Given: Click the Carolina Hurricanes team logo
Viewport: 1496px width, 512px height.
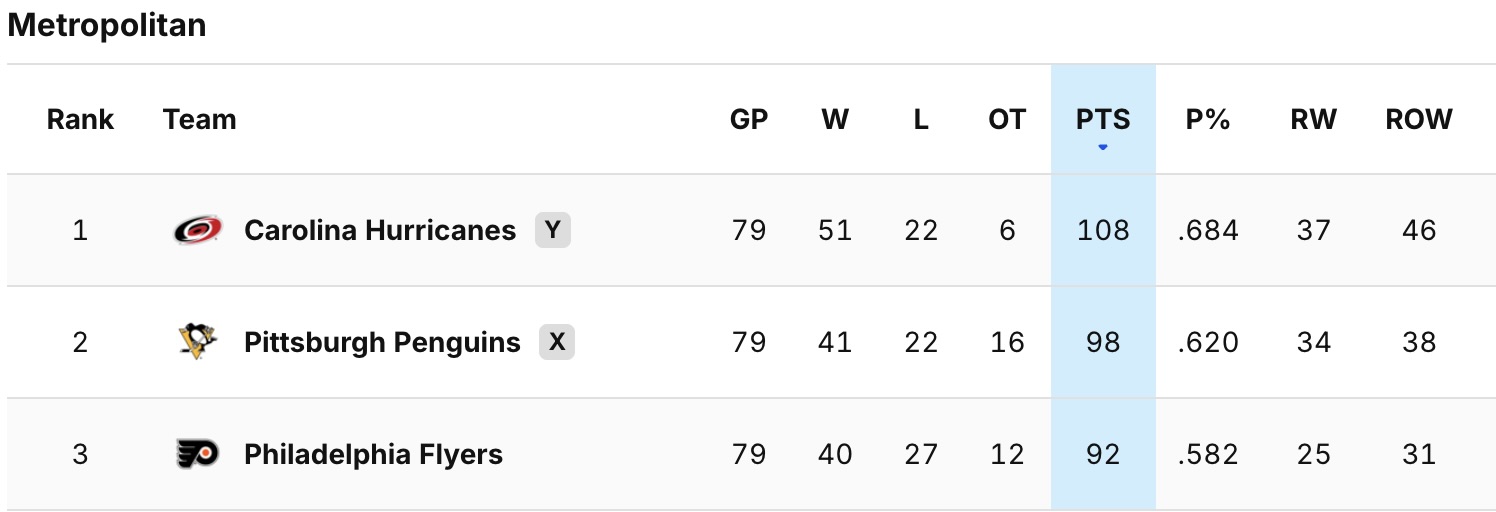Looking at the screenshot, I should 198,231.
